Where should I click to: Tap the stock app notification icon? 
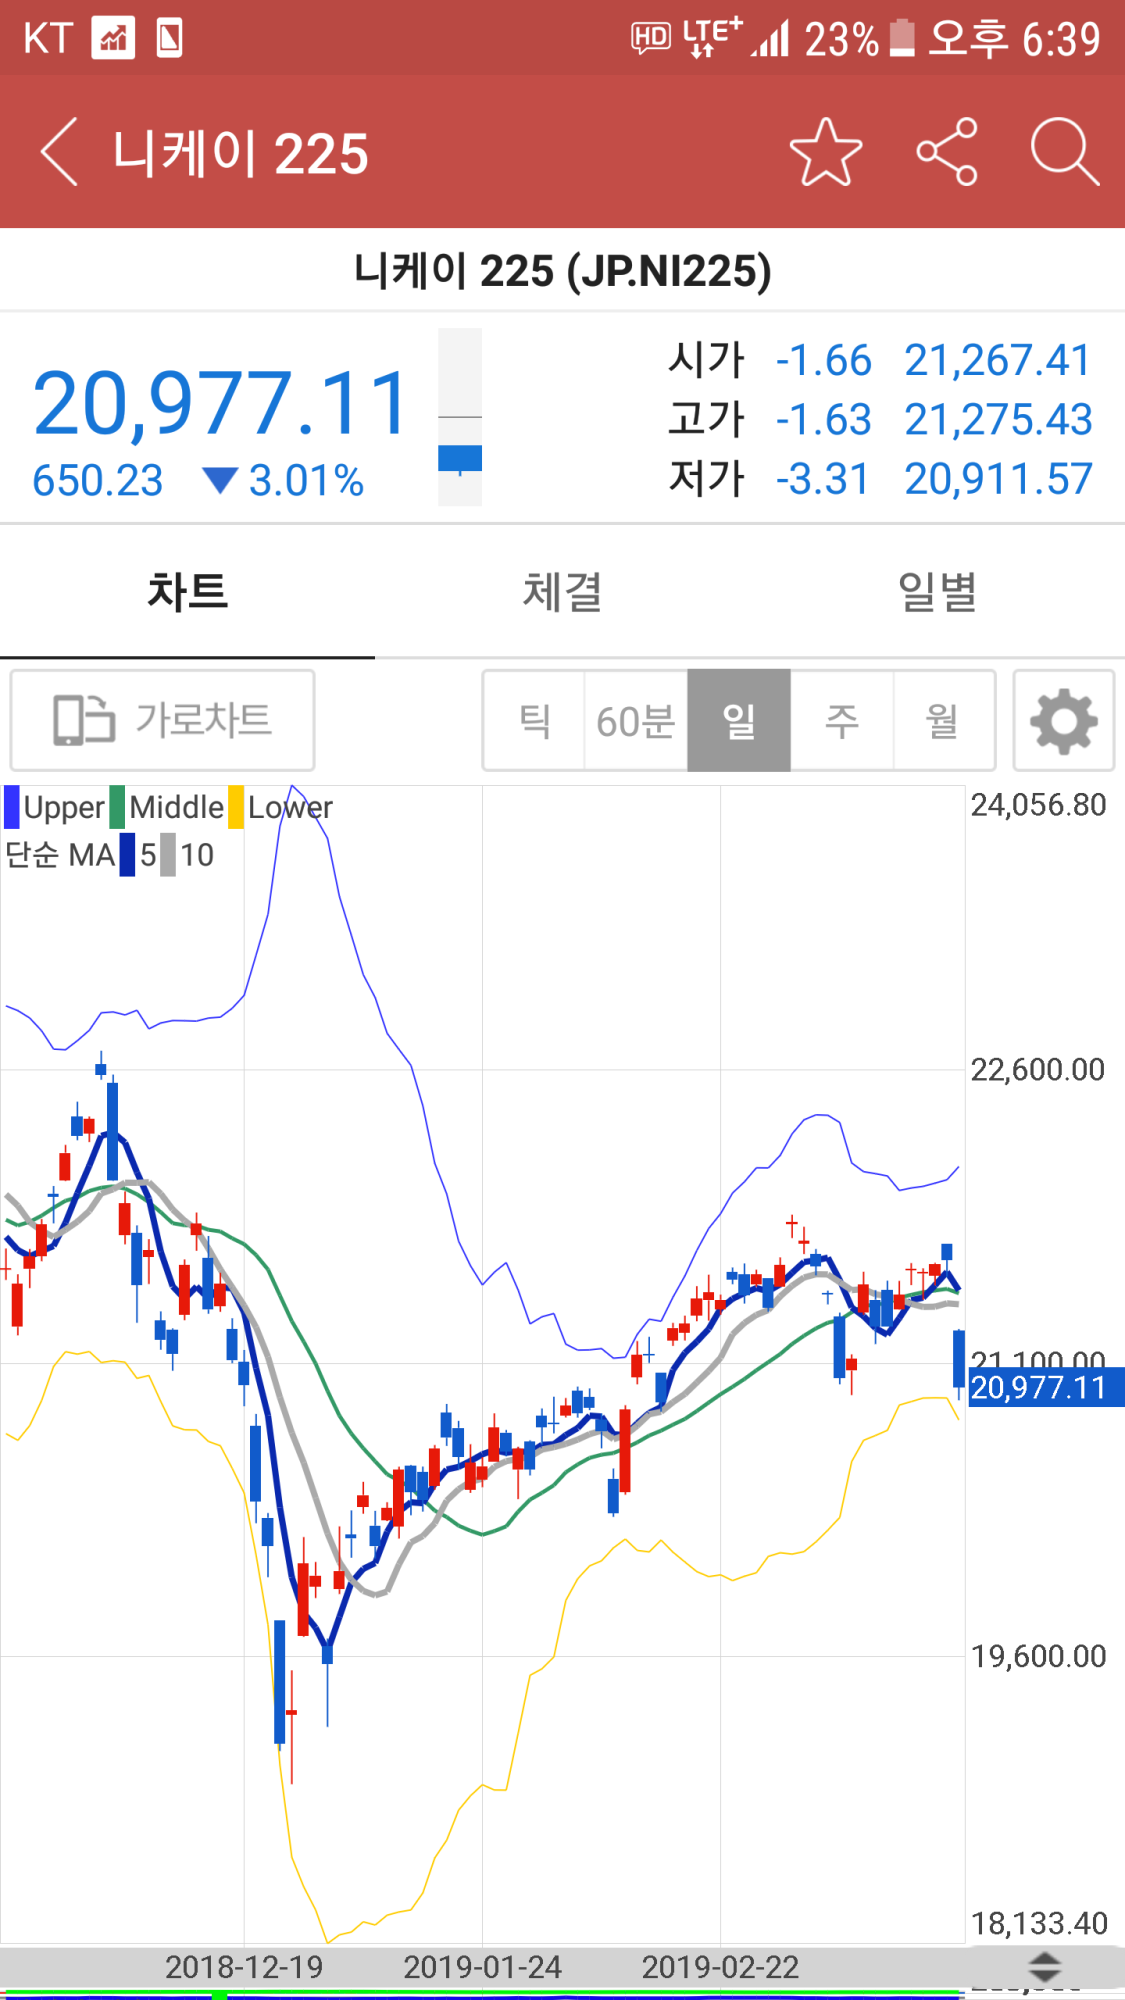(113, 39)
